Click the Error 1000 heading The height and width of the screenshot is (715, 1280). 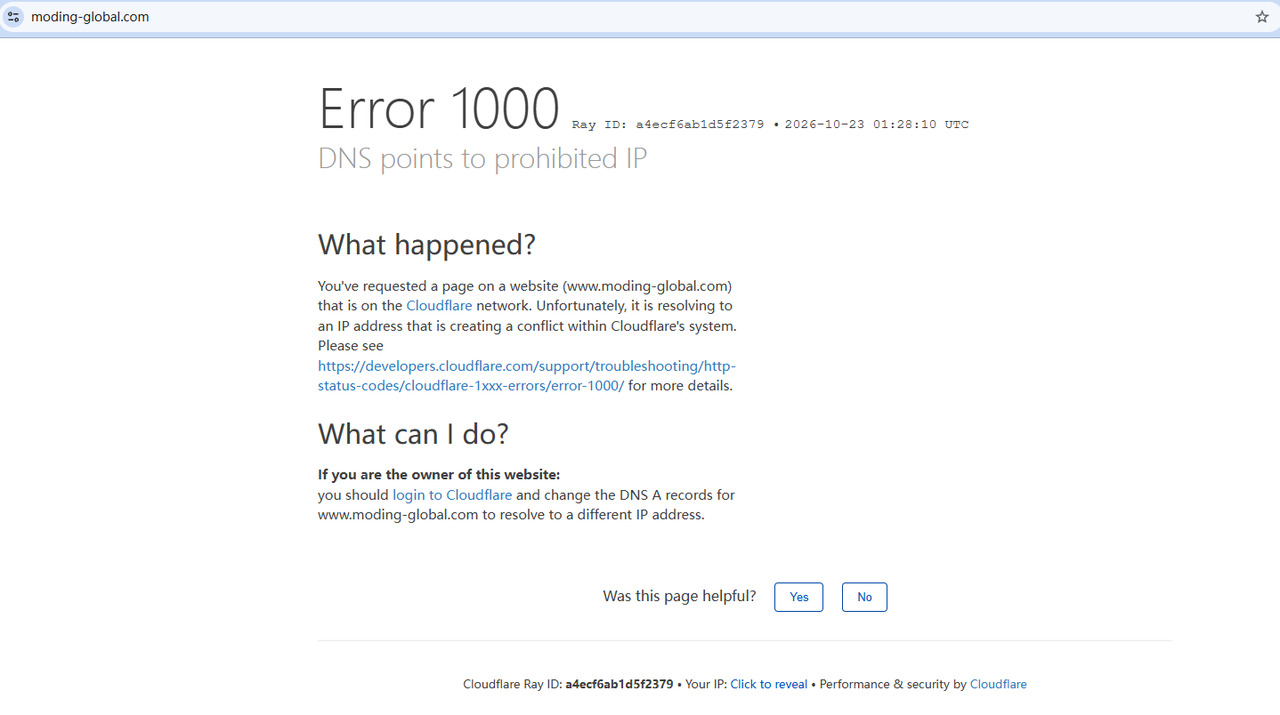[439, 109]
